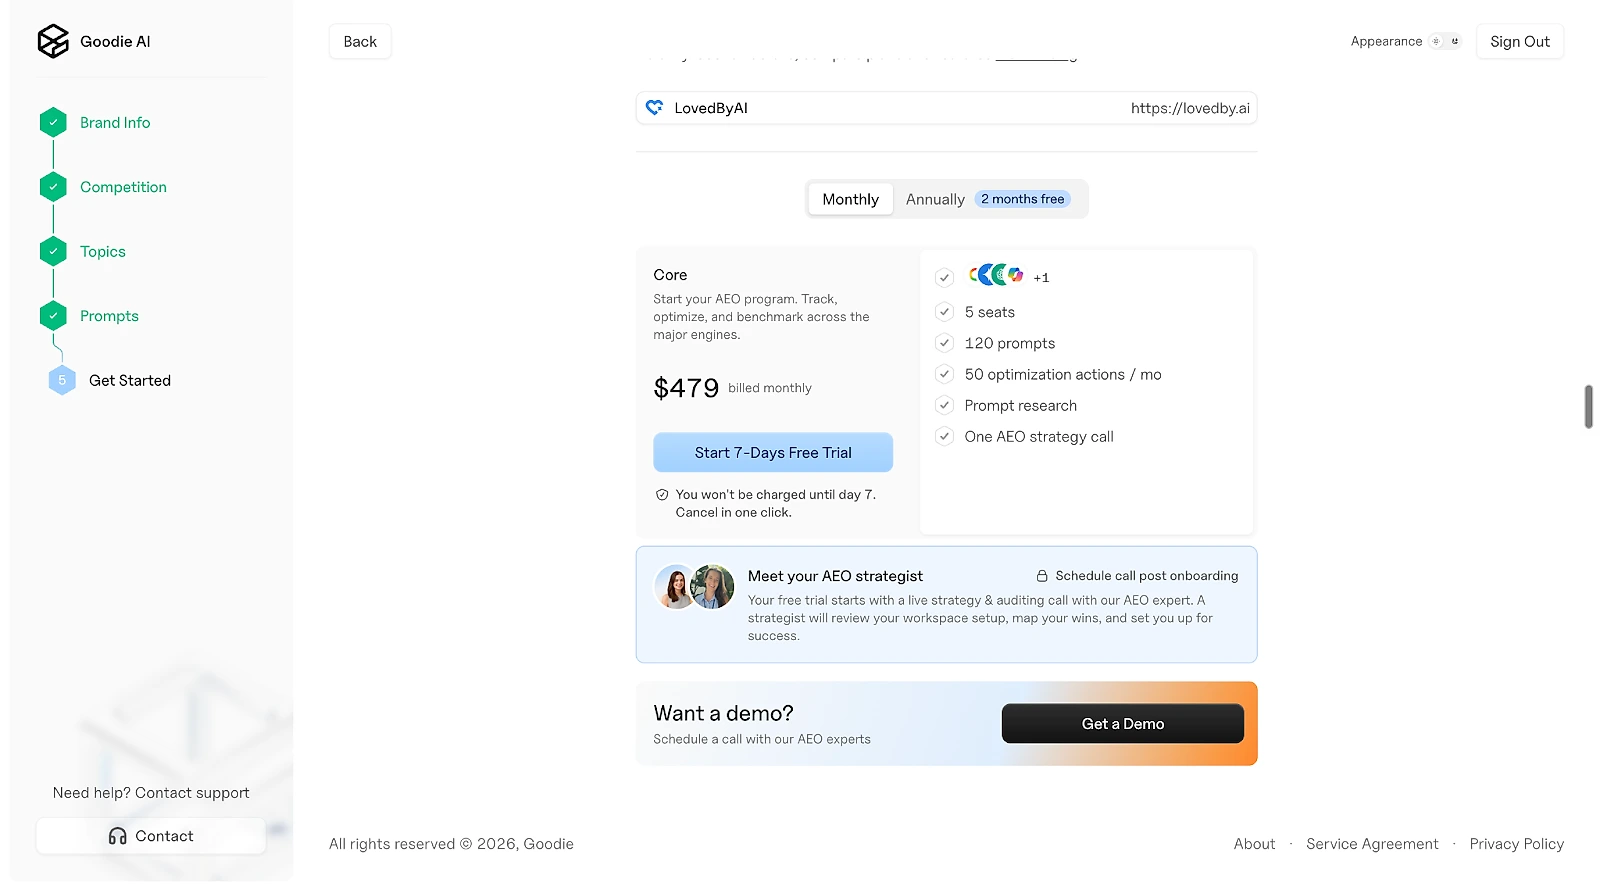Click the AI engine logos cluster
1600x890 pixels.
tap(996, 275)
